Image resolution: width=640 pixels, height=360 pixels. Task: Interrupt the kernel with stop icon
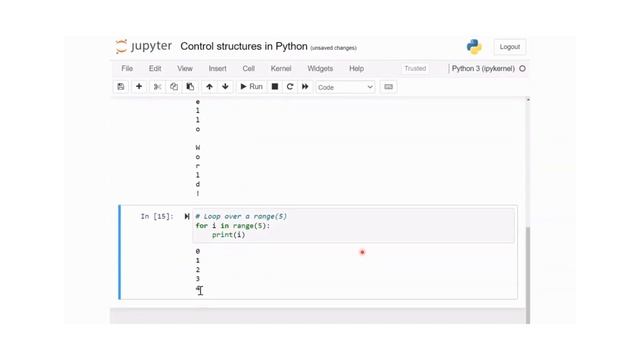click(275, 87)
